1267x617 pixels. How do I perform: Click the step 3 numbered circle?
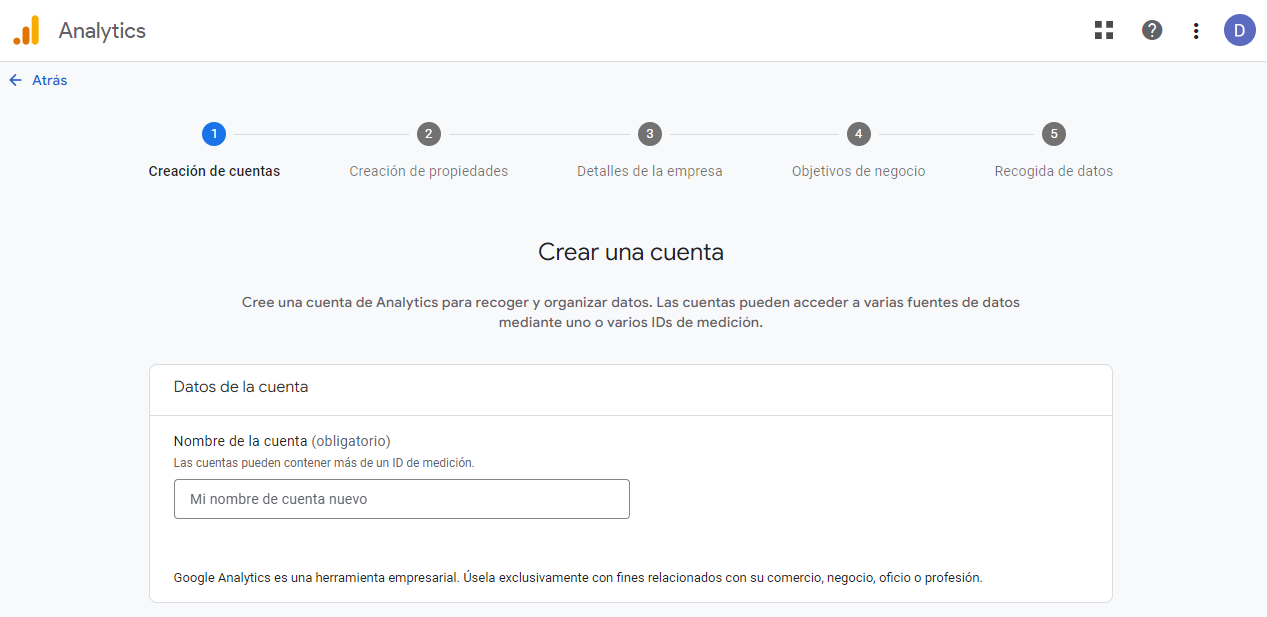point(650,133)
